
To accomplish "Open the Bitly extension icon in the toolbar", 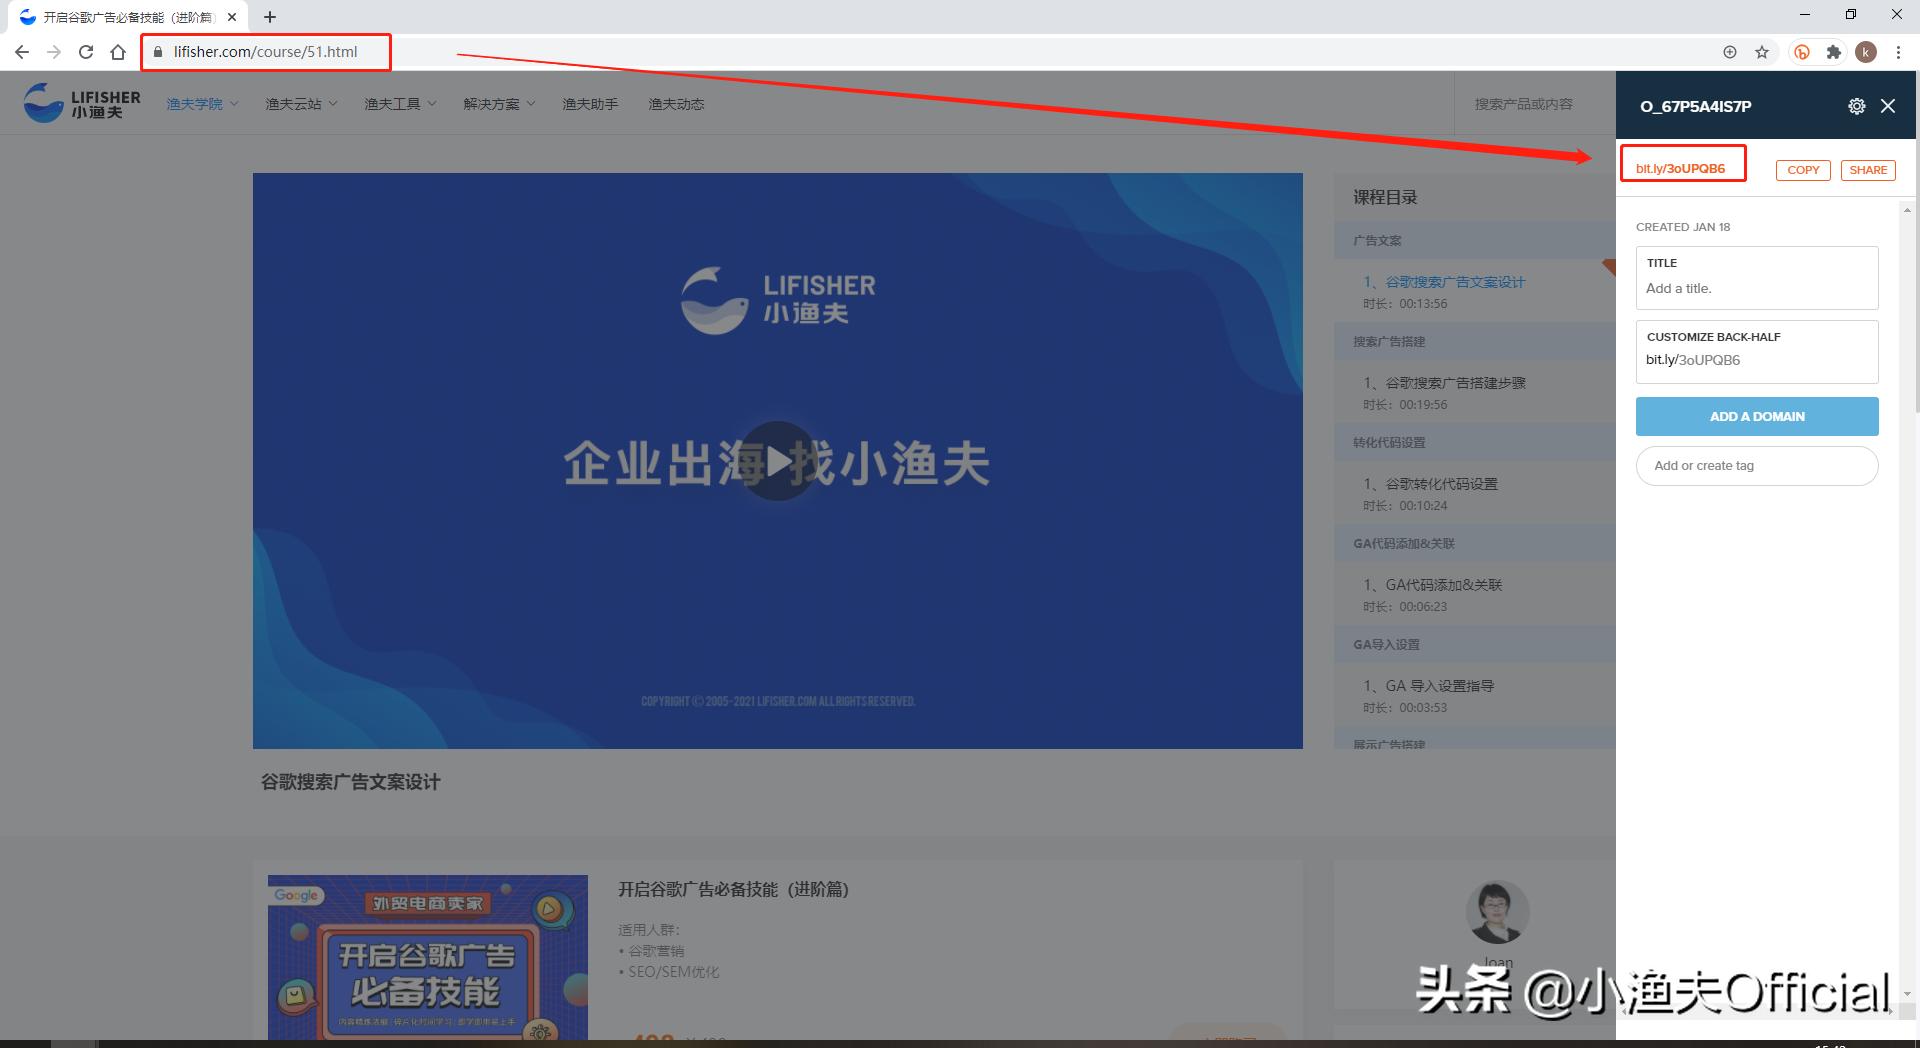I will (x=1802, y=52).
